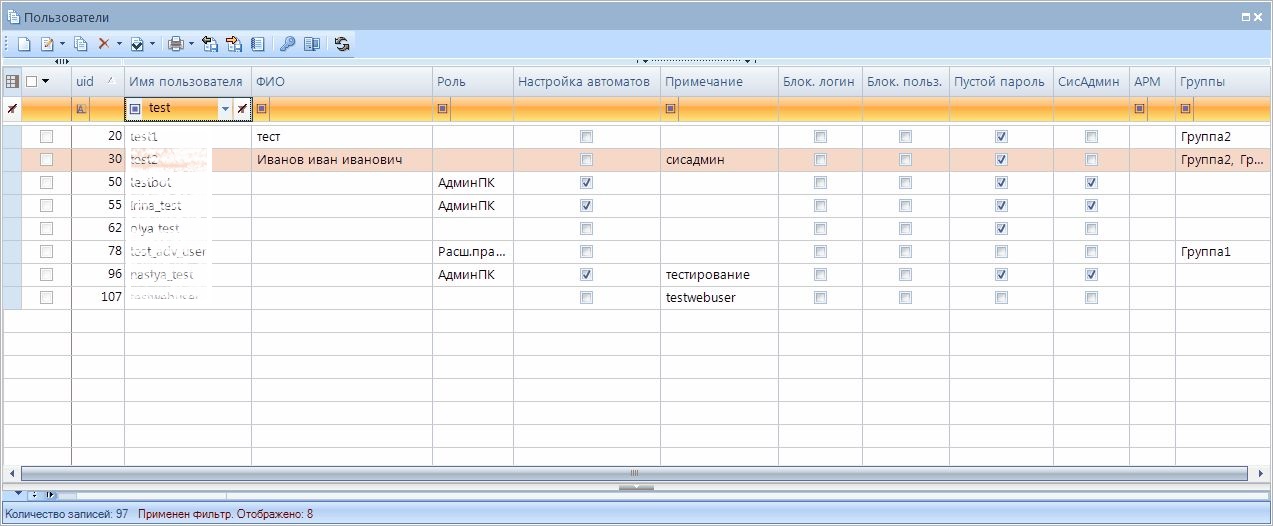
Task: Uncheck Пустой пароль for uid 96
Action: pos(1001,274)
